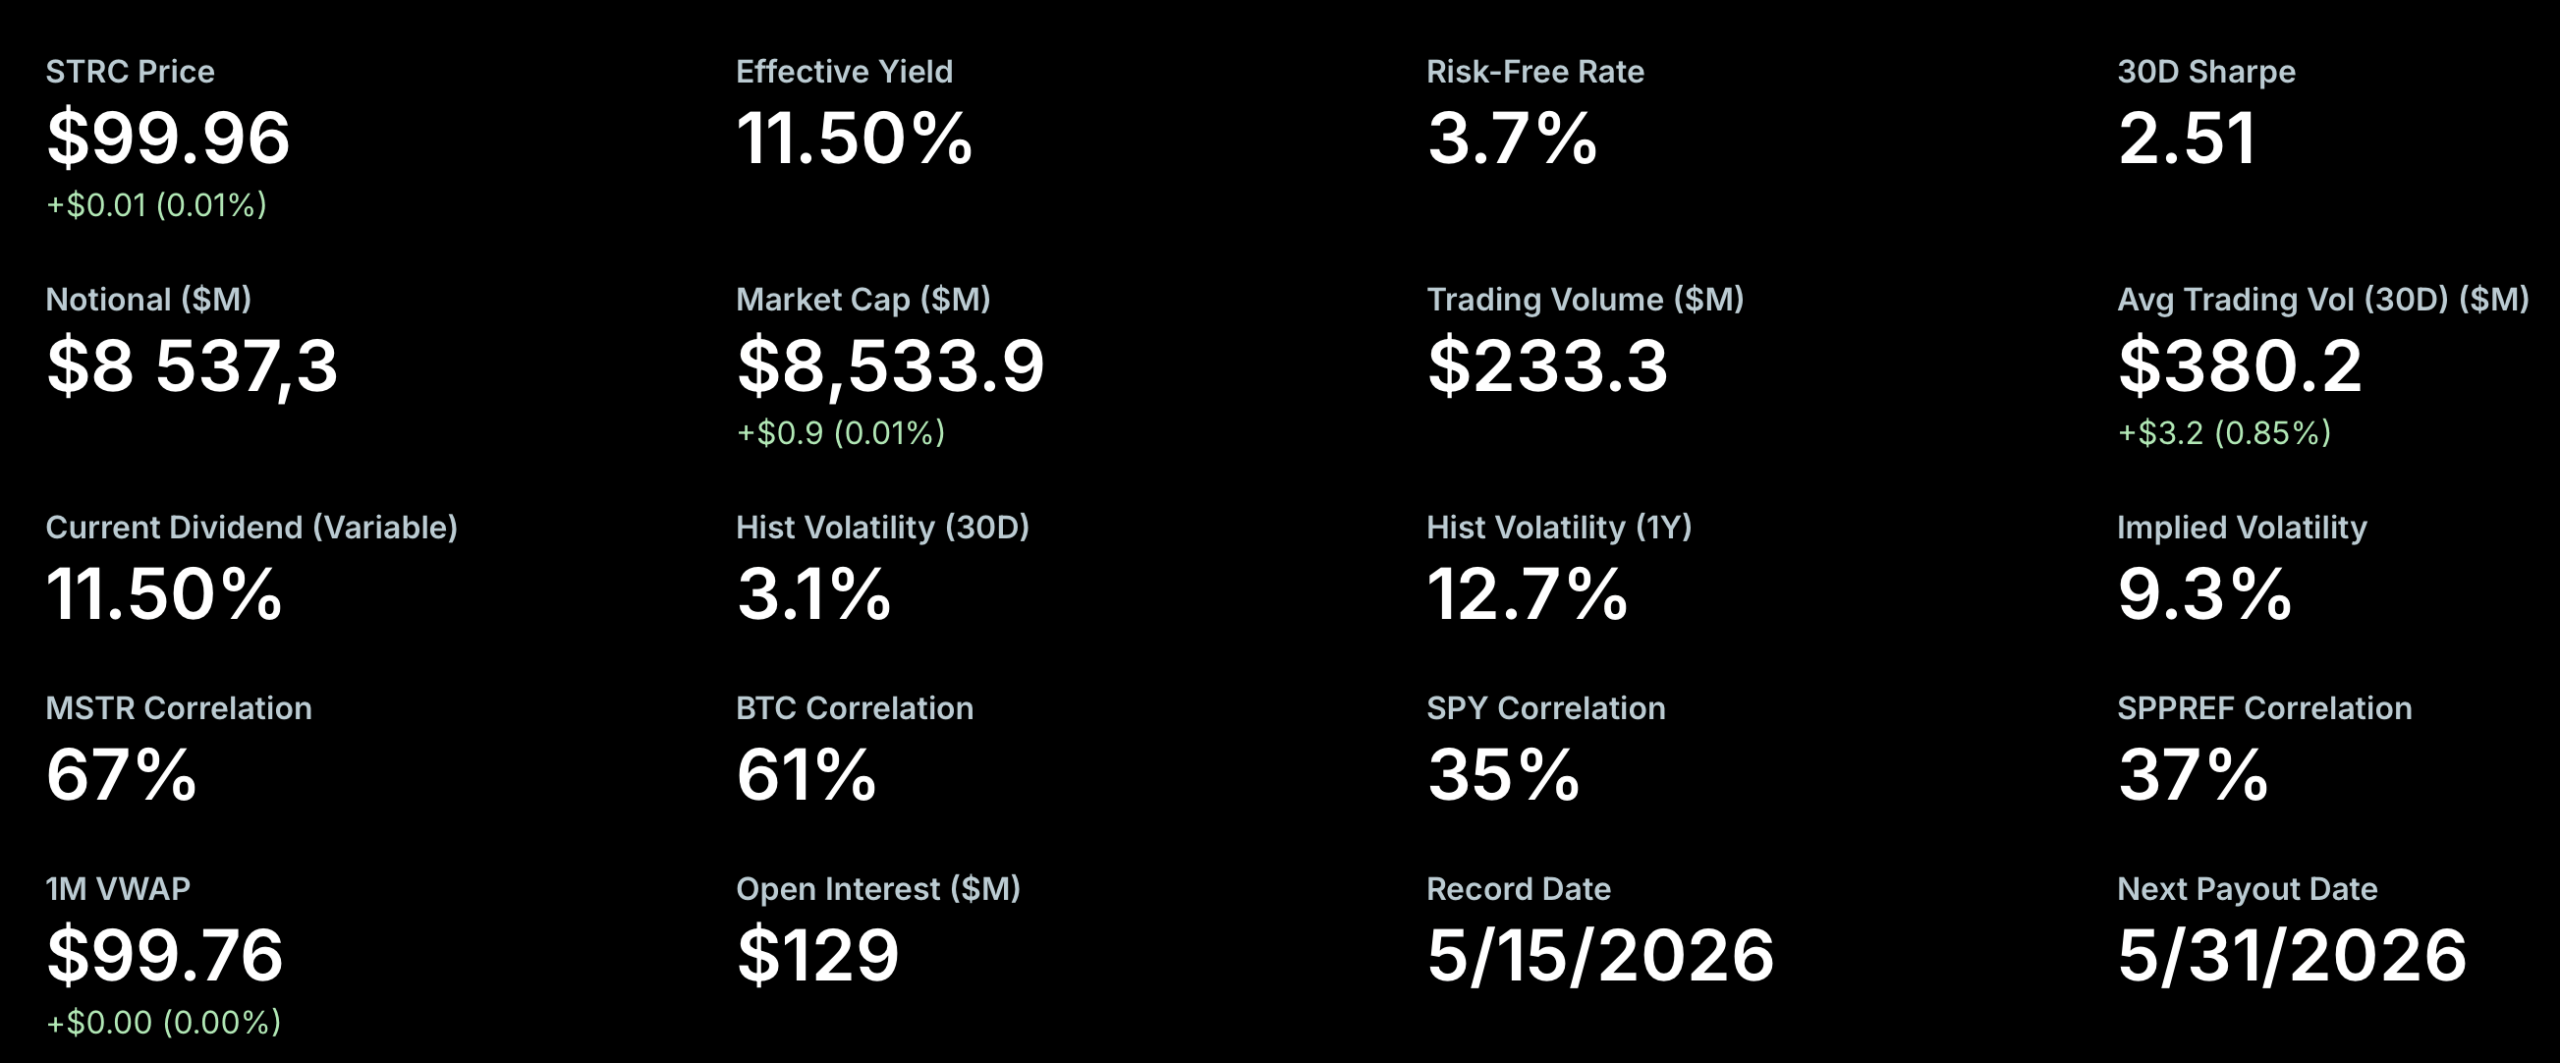Click the Risk-Free Rate 3.7% metric
This screenshot has height=1063, width=2560.
(1512, 138)
